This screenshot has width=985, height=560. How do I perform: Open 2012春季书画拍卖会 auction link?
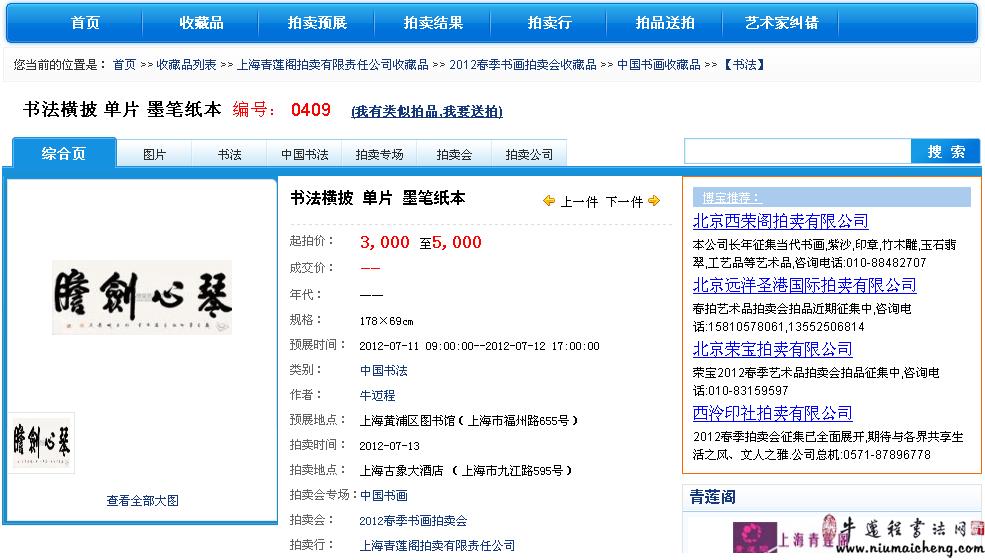413,520
